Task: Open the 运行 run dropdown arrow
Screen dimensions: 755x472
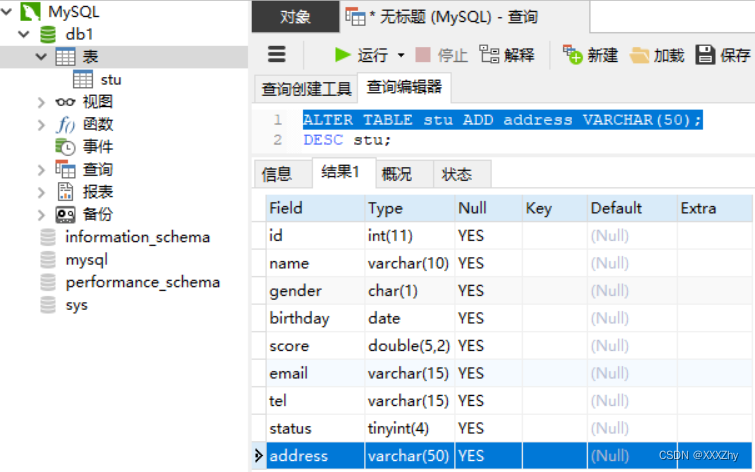Action: 401,55
